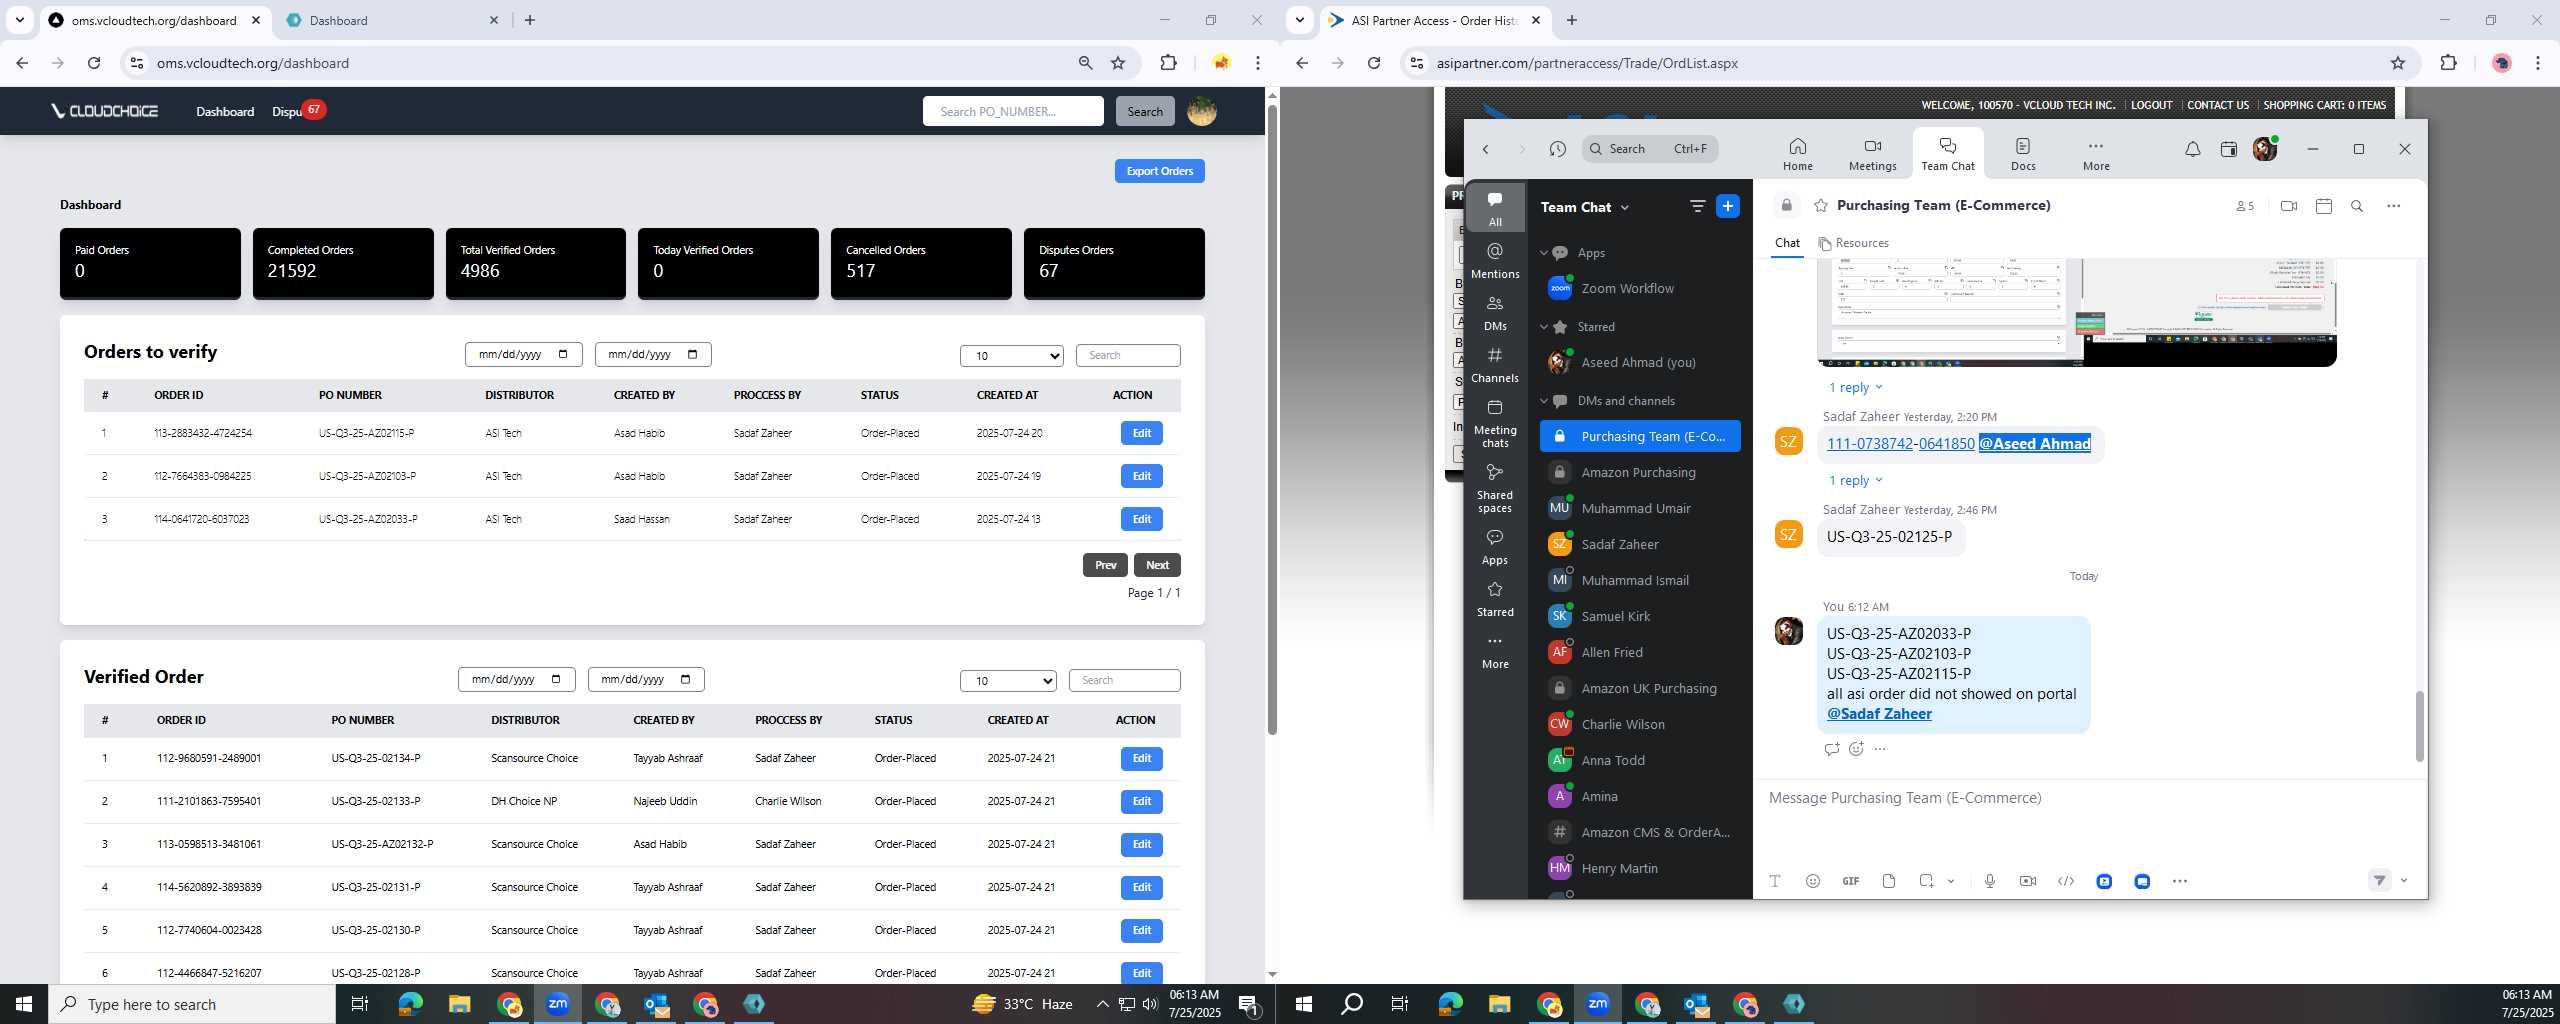Open Verified Order page-size dropdown showing 10

[1008, 680]
